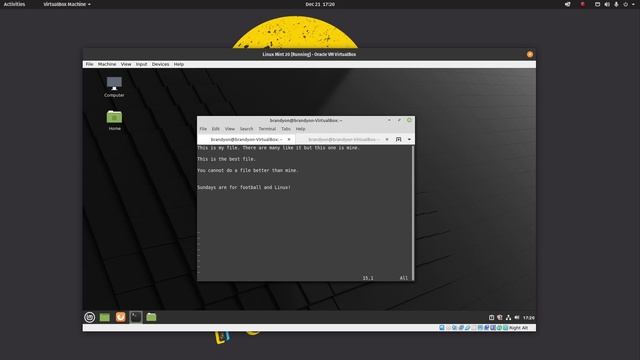The image size is (640, 360).
Task: Click the VirtualBox keyboard capture status icon
Action: point(505,328)
